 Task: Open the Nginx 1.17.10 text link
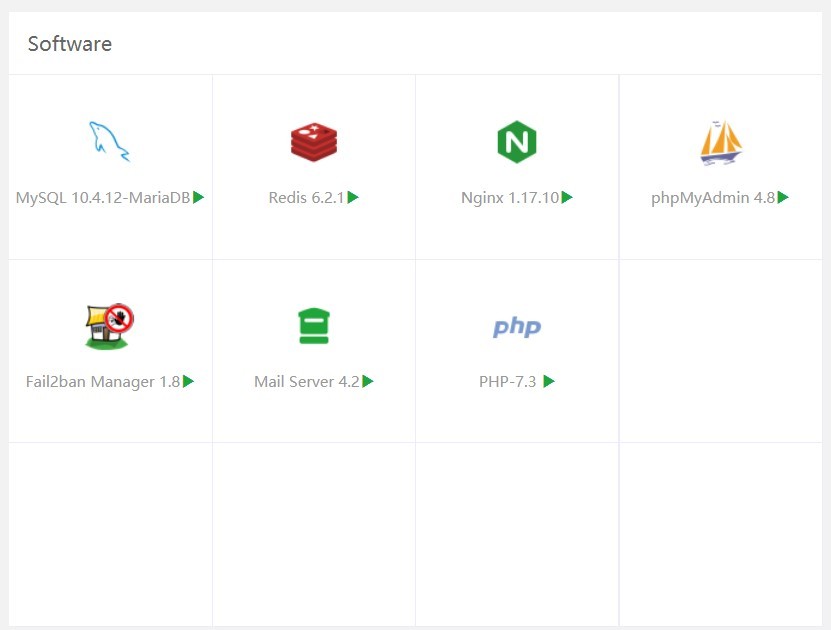[510, 198]
